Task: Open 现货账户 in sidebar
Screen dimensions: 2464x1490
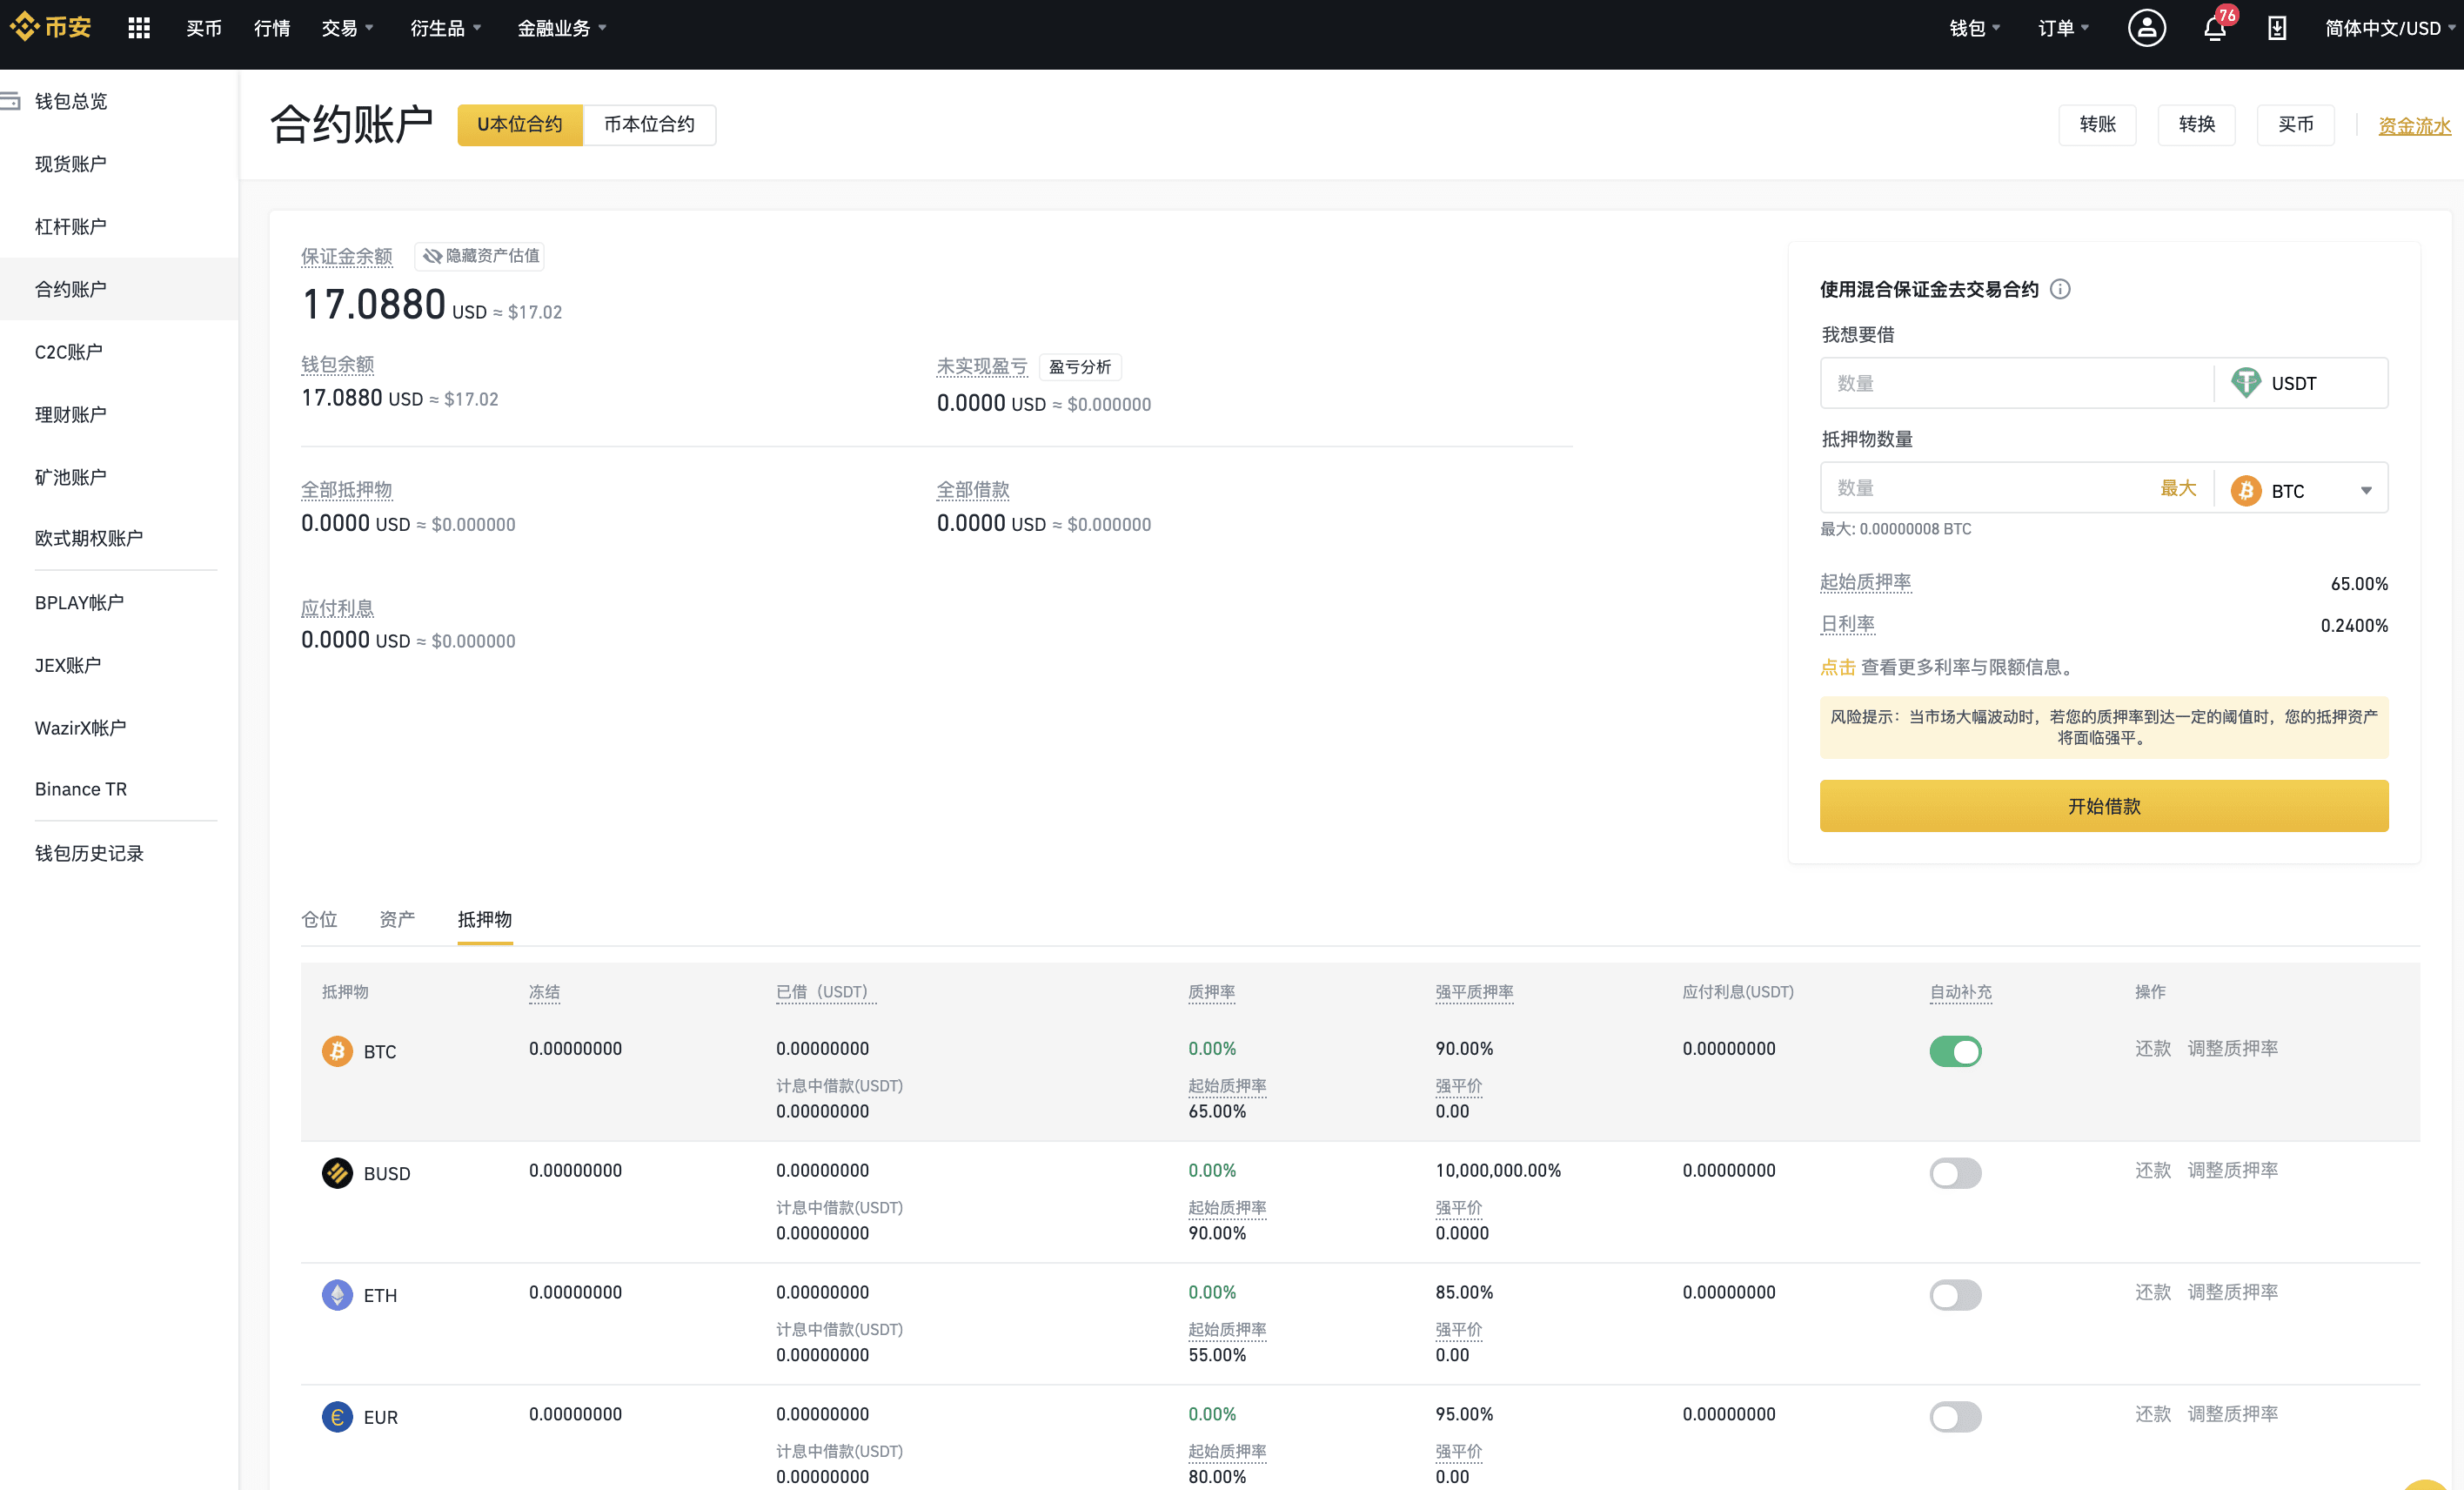Action: 70,164
